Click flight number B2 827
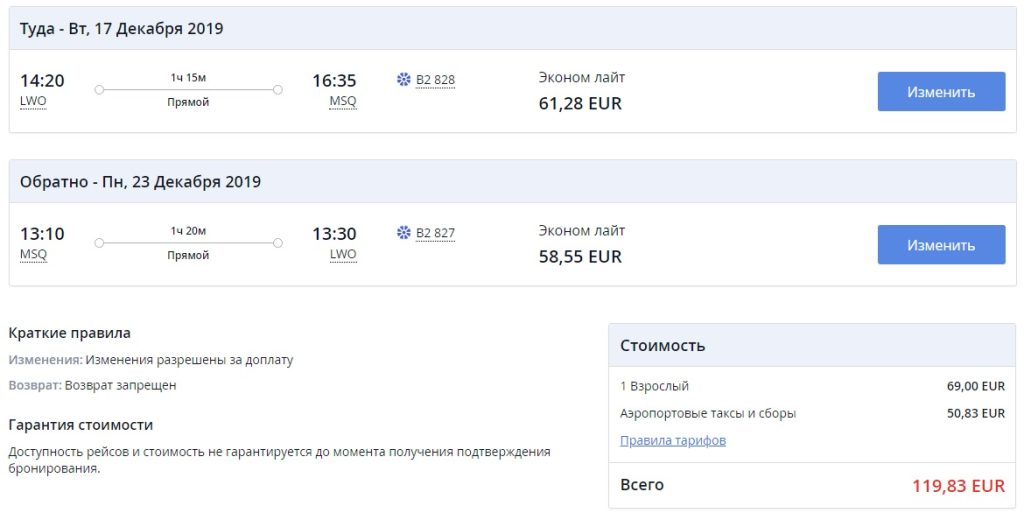The width and height of the screenshot is (1024, 520). [435, 233]
